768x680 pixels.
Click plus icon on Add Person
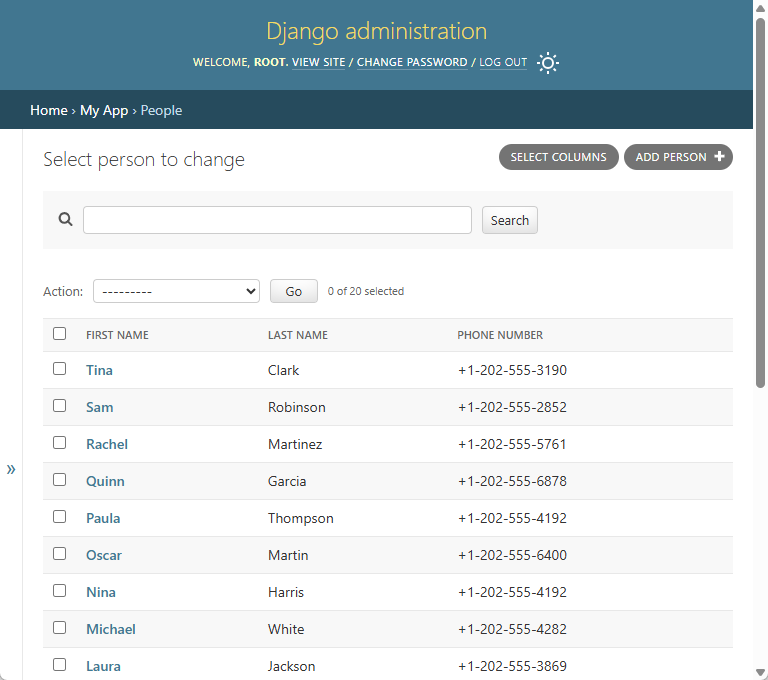(x=719, y=156)
